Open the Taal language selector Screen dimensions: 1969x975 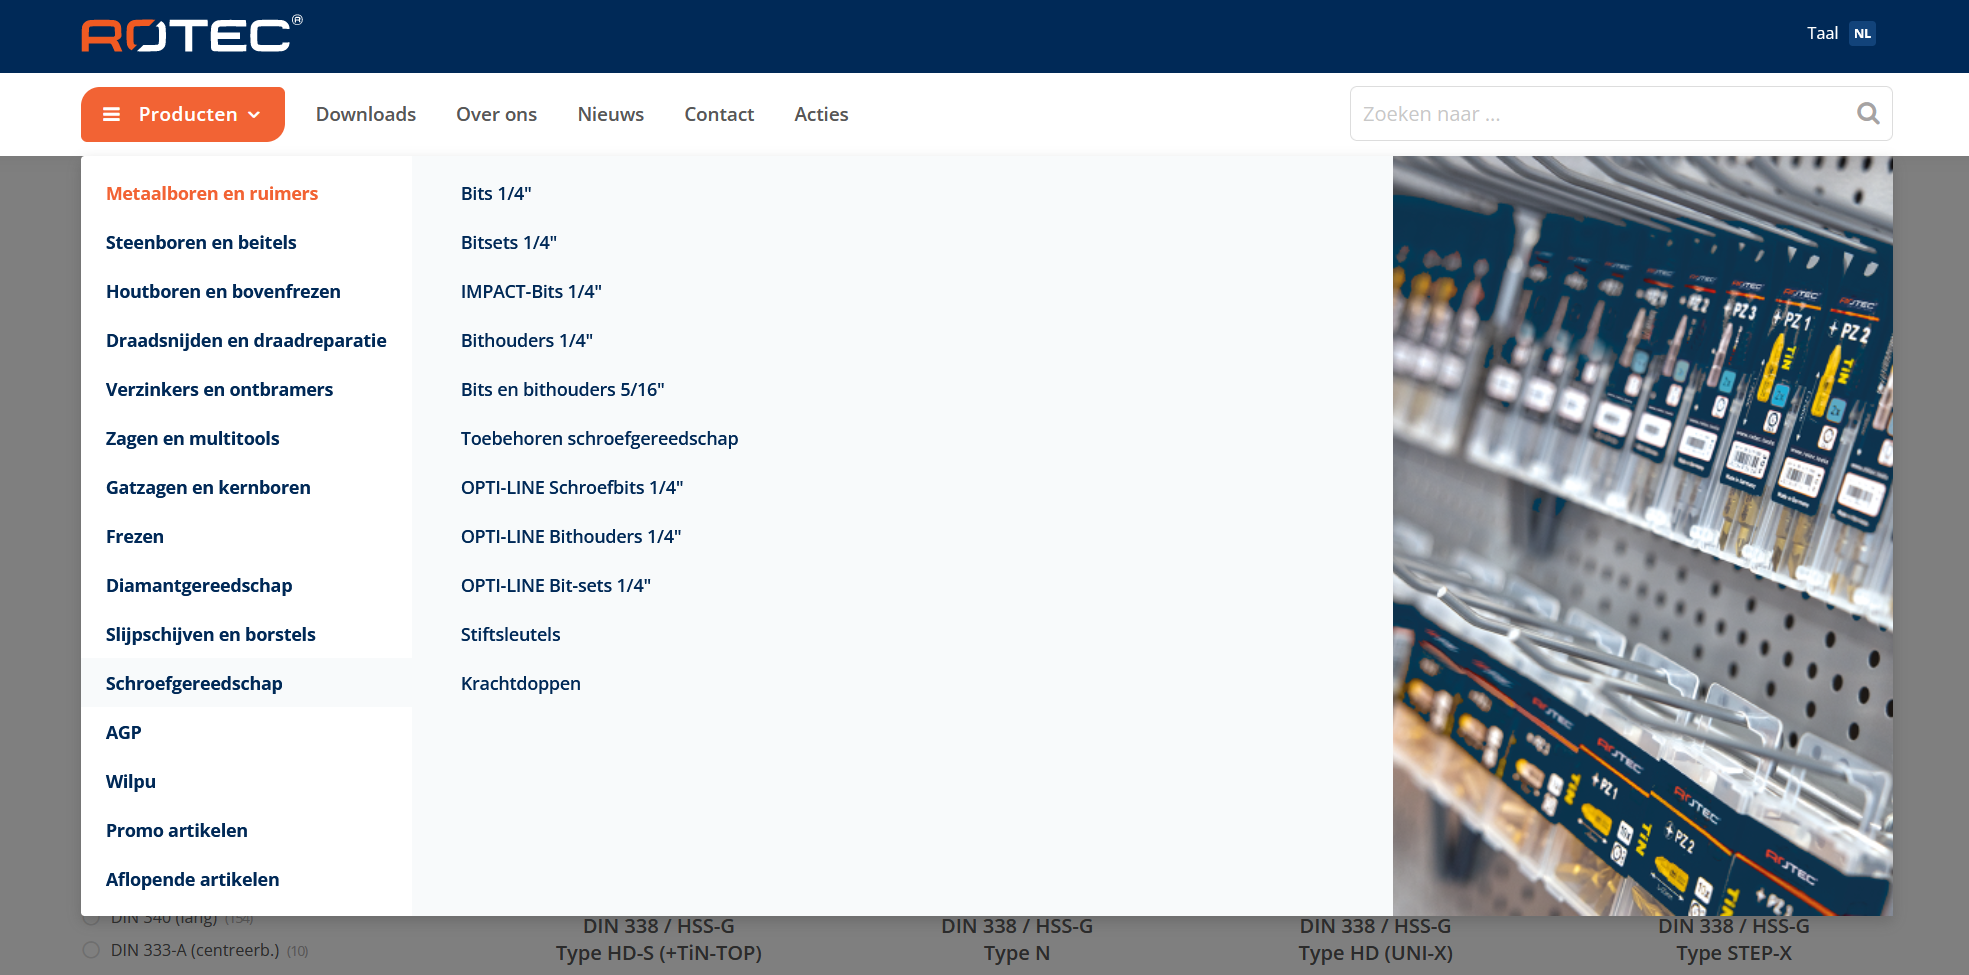pos(1822,34)
